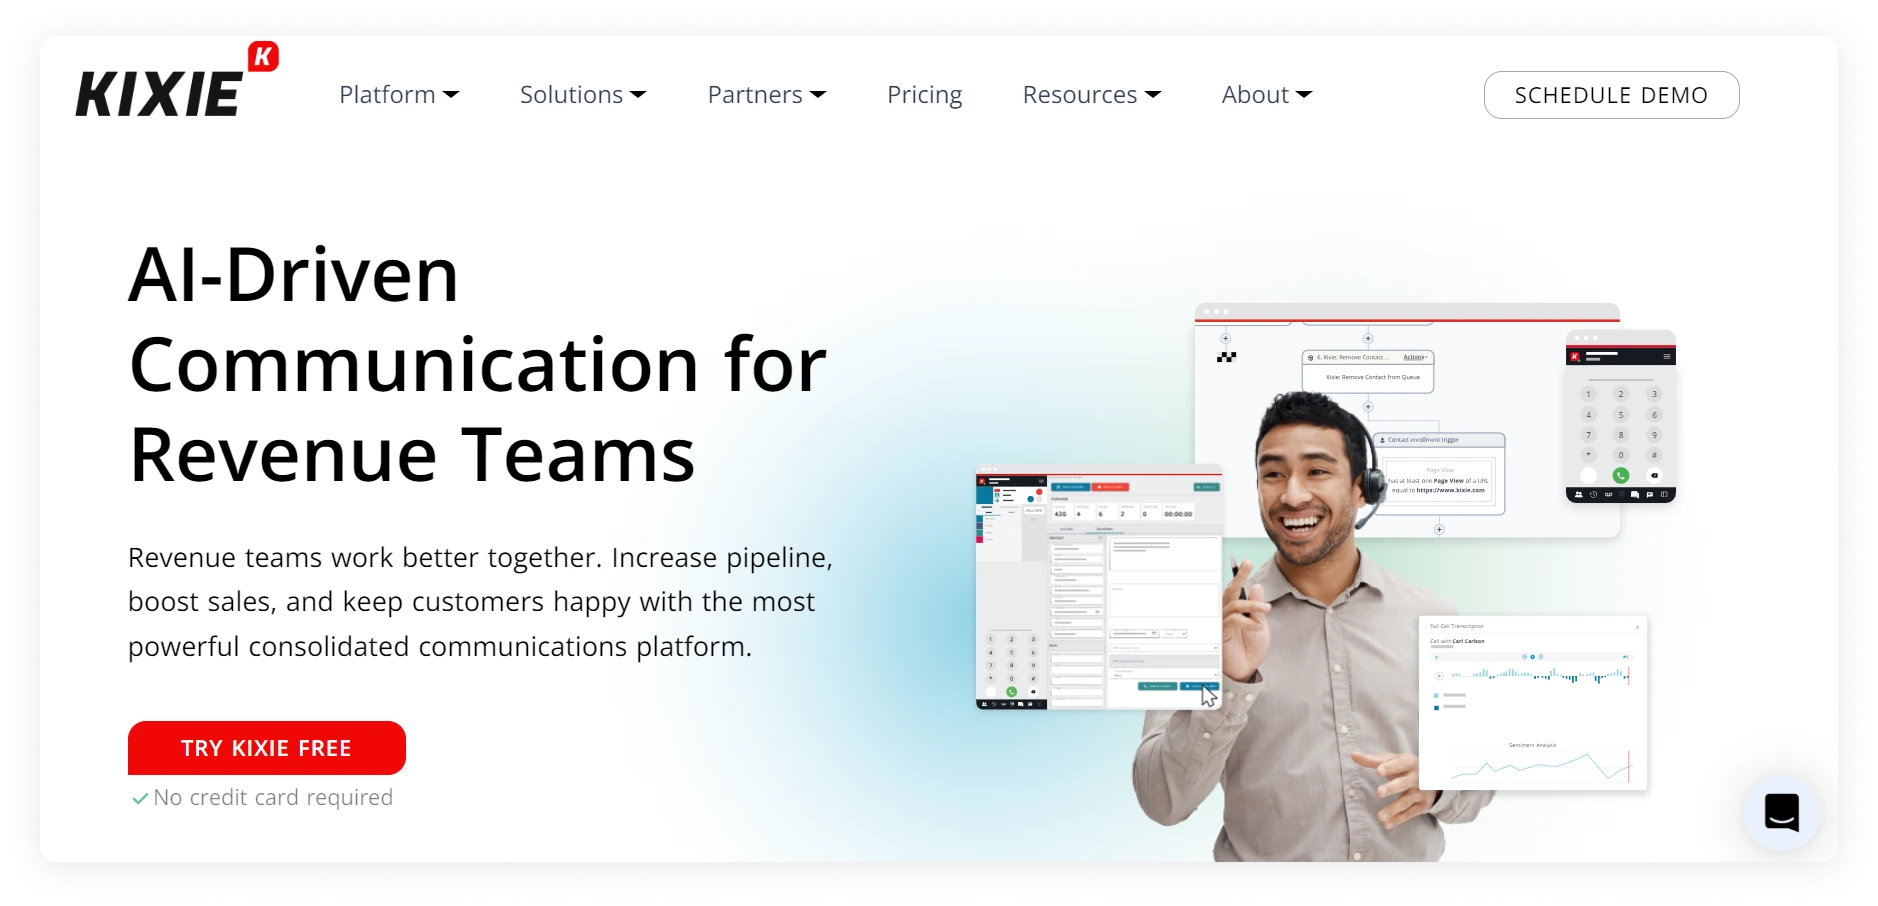
Task: Click the "No credit card required" text
Action: point(273,798)
